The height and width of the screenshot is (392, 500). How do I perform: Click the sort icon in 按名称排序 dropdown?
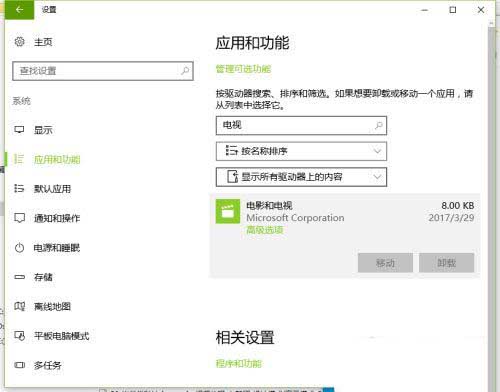pos(231,151)
